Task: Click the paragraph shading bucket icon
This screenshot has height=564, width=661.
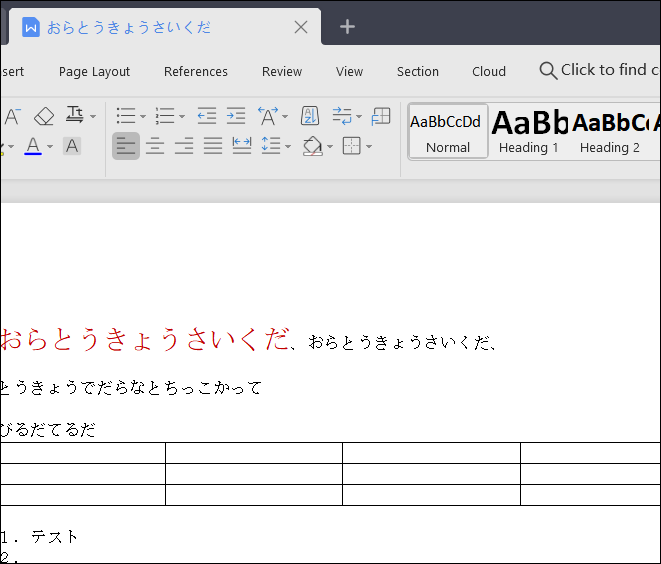Action: [x=313, y=146]
